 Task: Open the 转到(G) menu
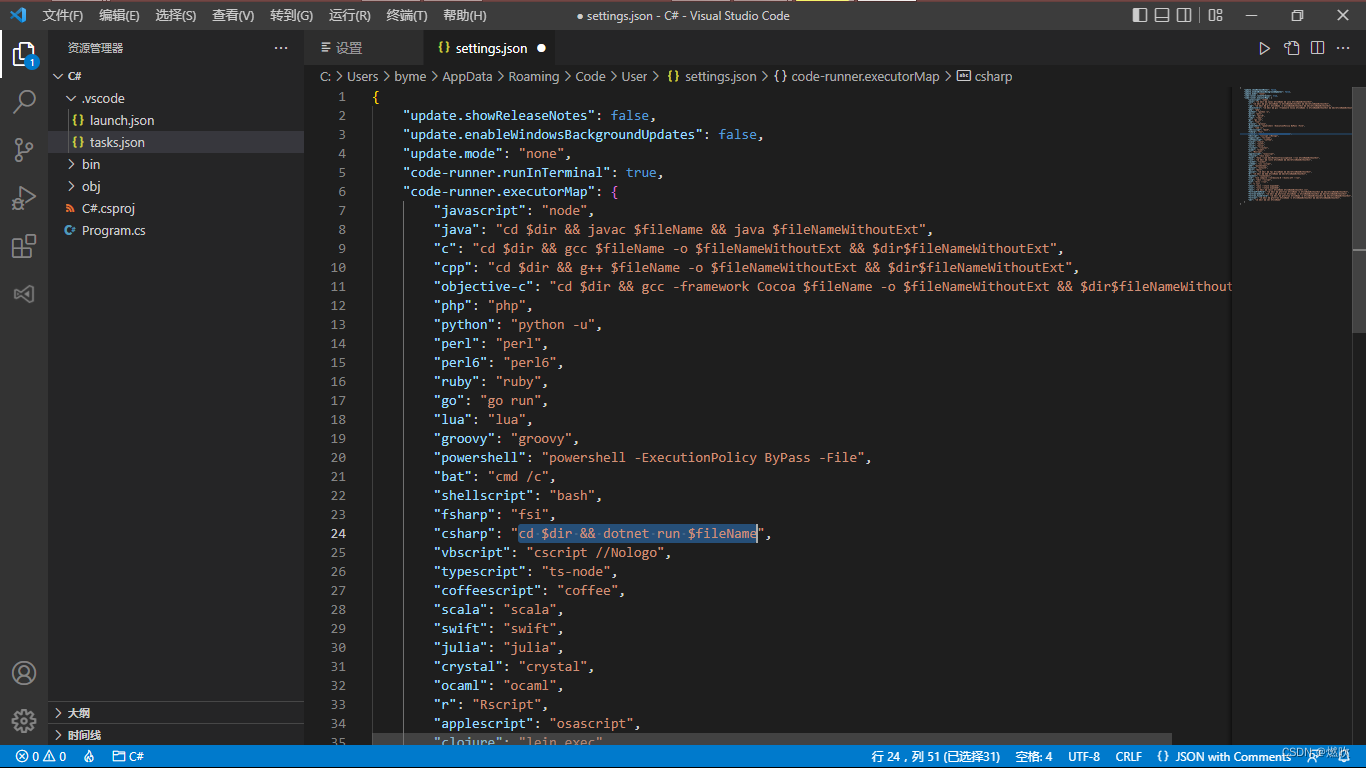[x=291, y=15]
